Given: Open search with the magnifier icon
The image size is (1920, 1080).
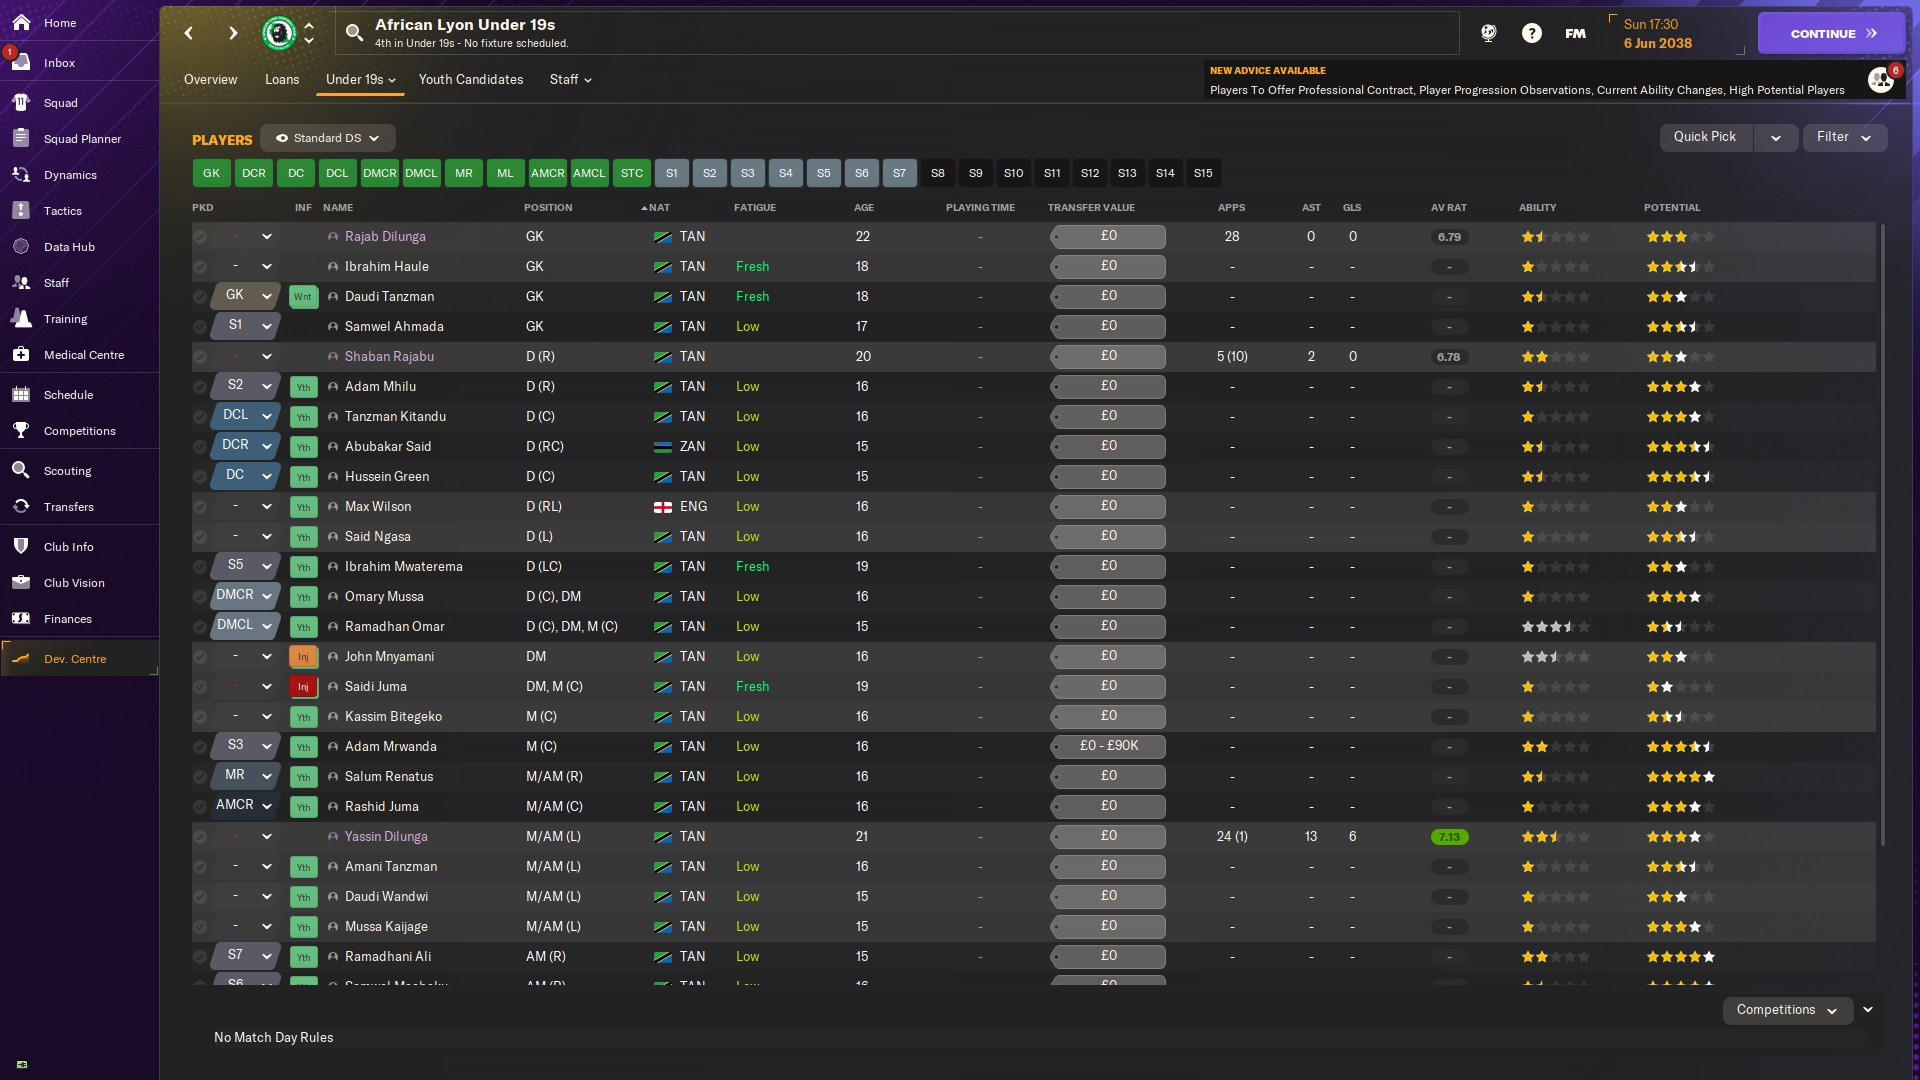Looking at the screenshot, I should tap(354, 33).
